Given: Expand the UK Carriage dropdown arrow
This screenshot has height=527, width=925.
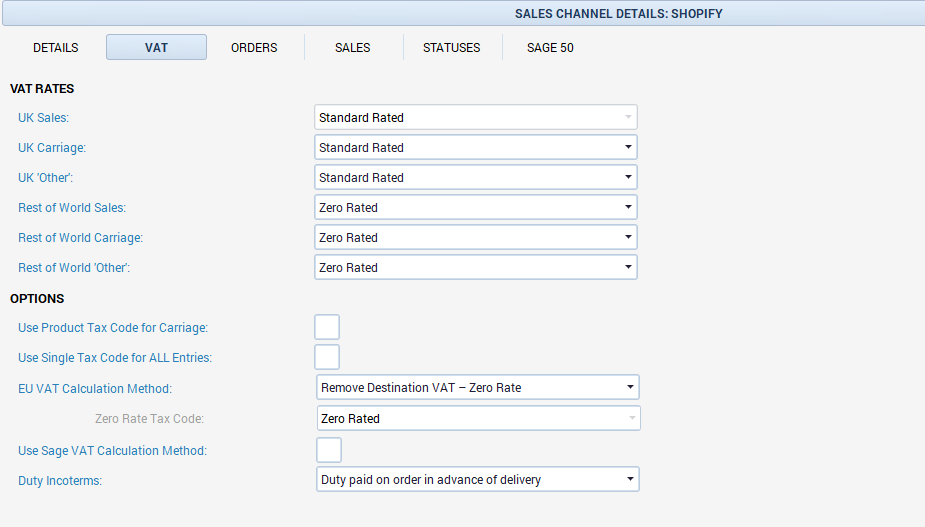Looking at the screenshot, I should pos(628,147).
